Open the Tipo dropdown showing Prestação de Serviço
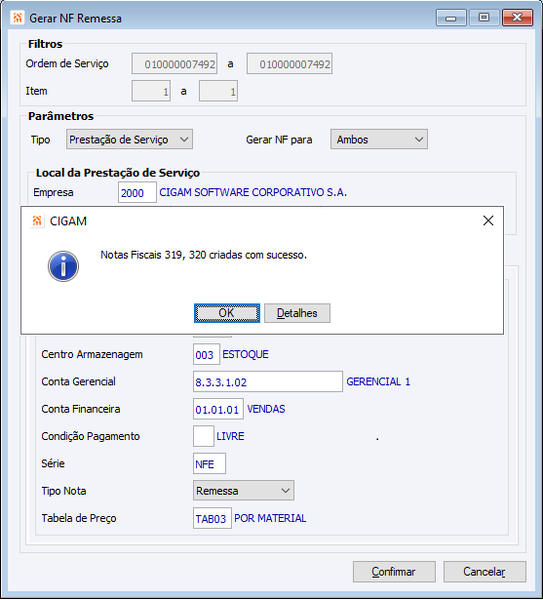This screenshot has width=543, height=600. pos(129,139)
